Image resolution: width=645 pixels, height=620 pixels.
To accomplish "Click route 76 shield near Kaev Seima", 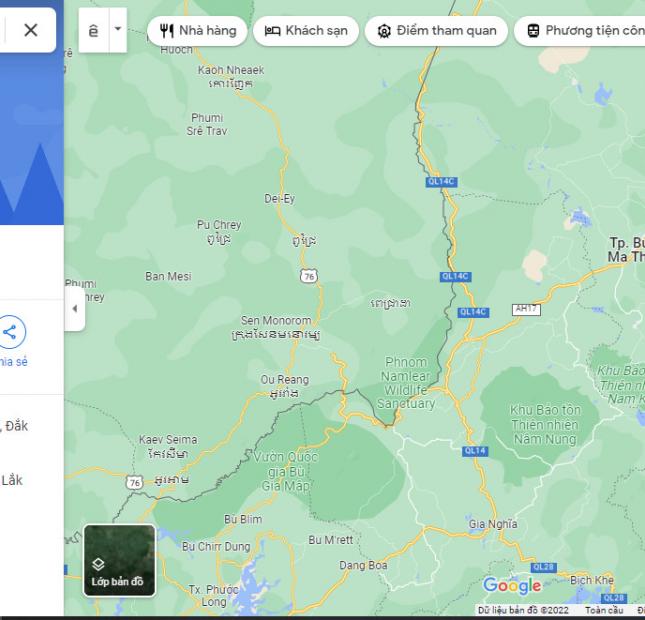I will click(x=135, y=482).
